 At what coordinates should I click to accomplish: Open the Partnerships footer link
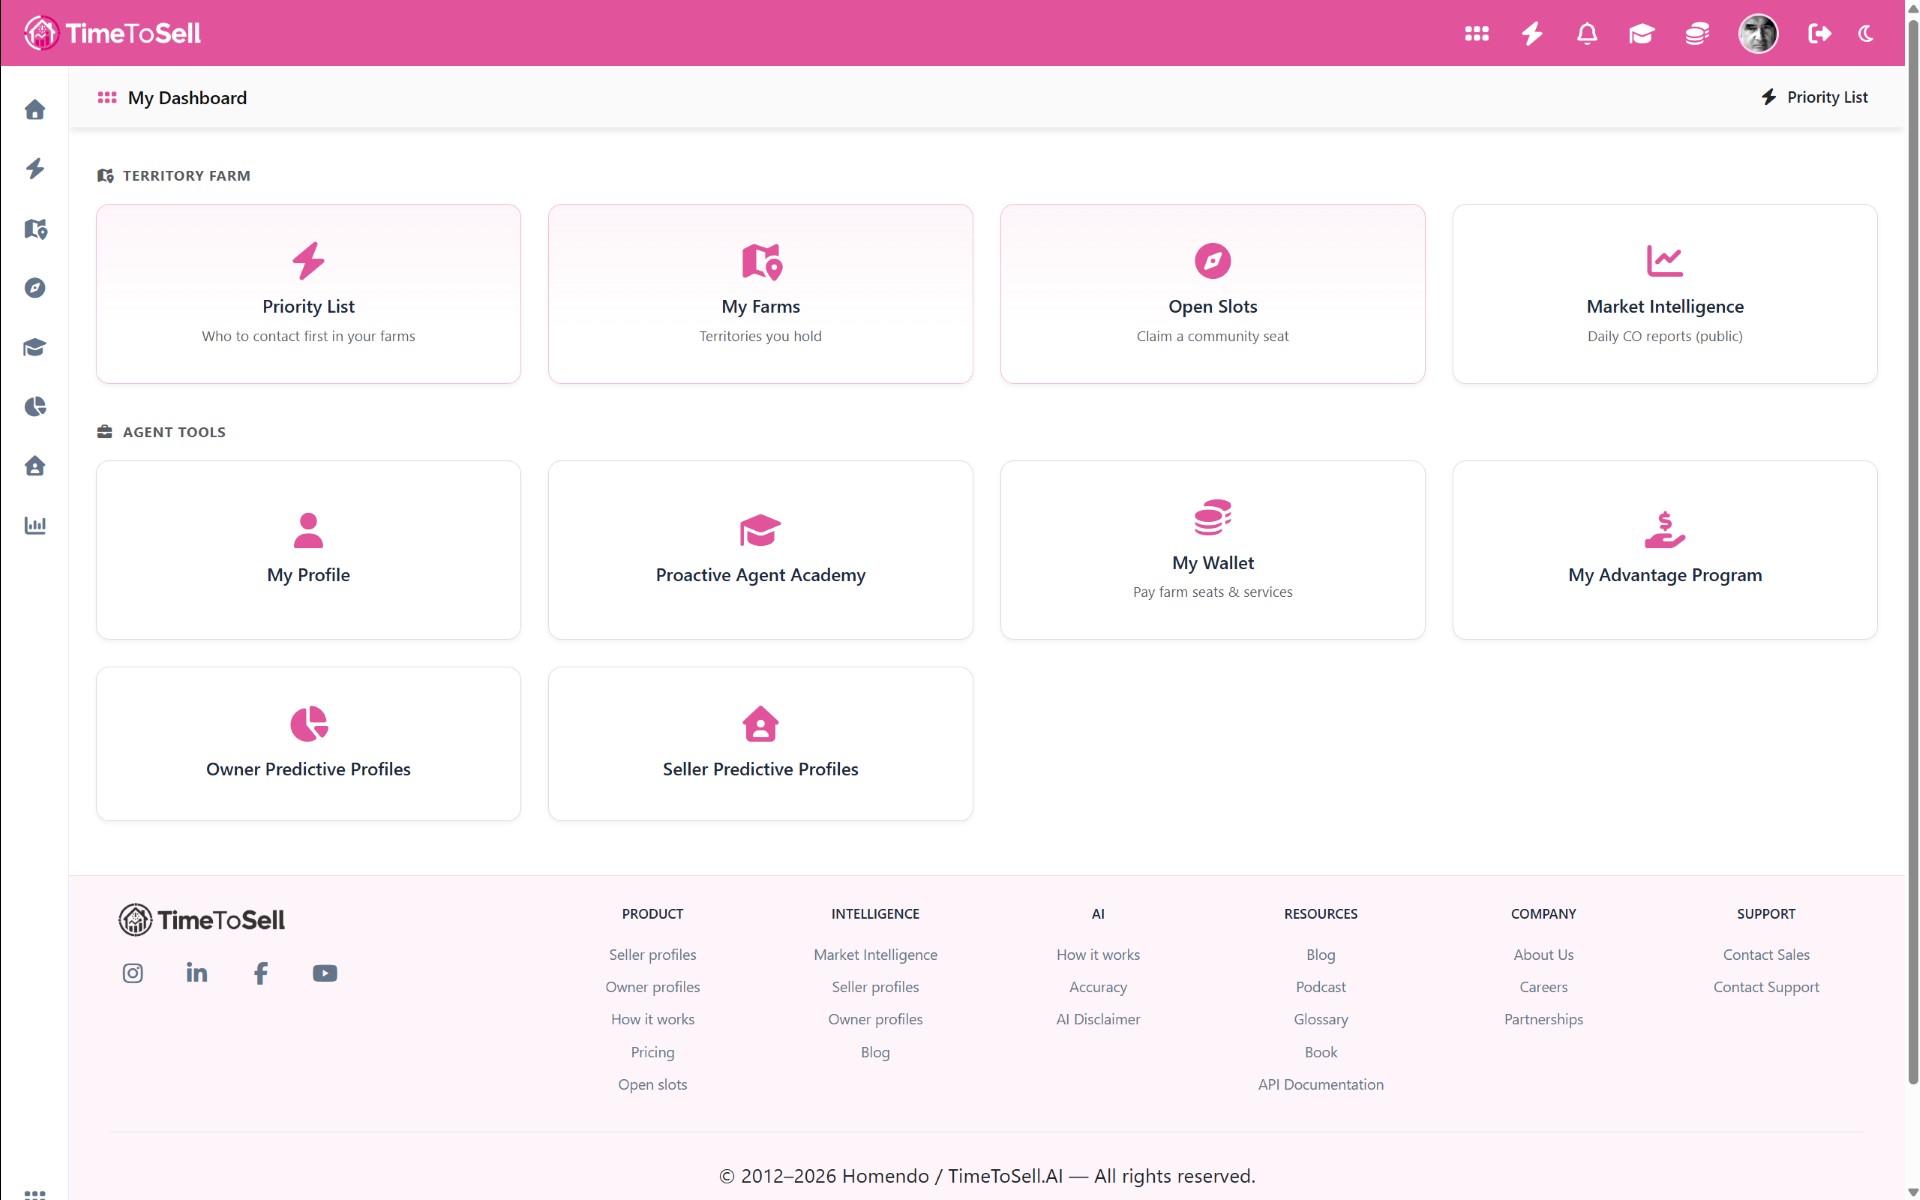(1543, 1019)
